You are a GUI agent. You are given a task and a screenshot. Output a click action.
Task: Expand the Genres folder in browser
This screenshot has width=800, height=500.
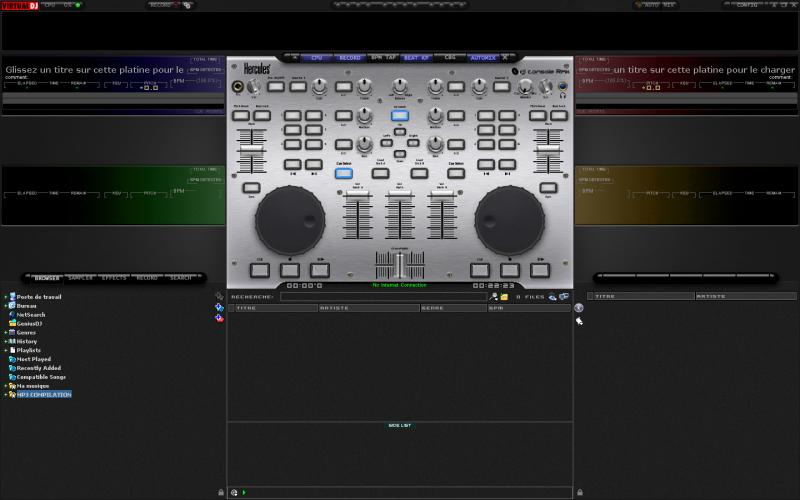(5, 332)
